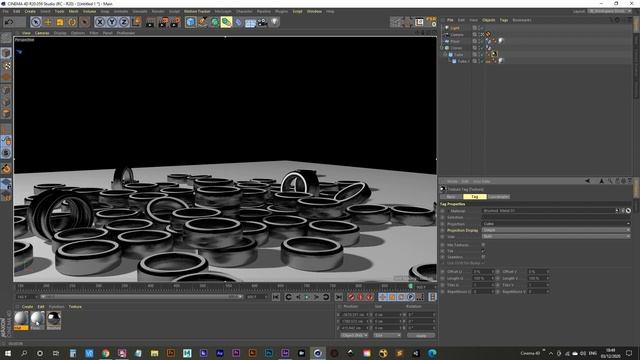Open the Projection dropdown showing Cubic
This screenshot has width=640, height=360.
(x=556, y=224)
